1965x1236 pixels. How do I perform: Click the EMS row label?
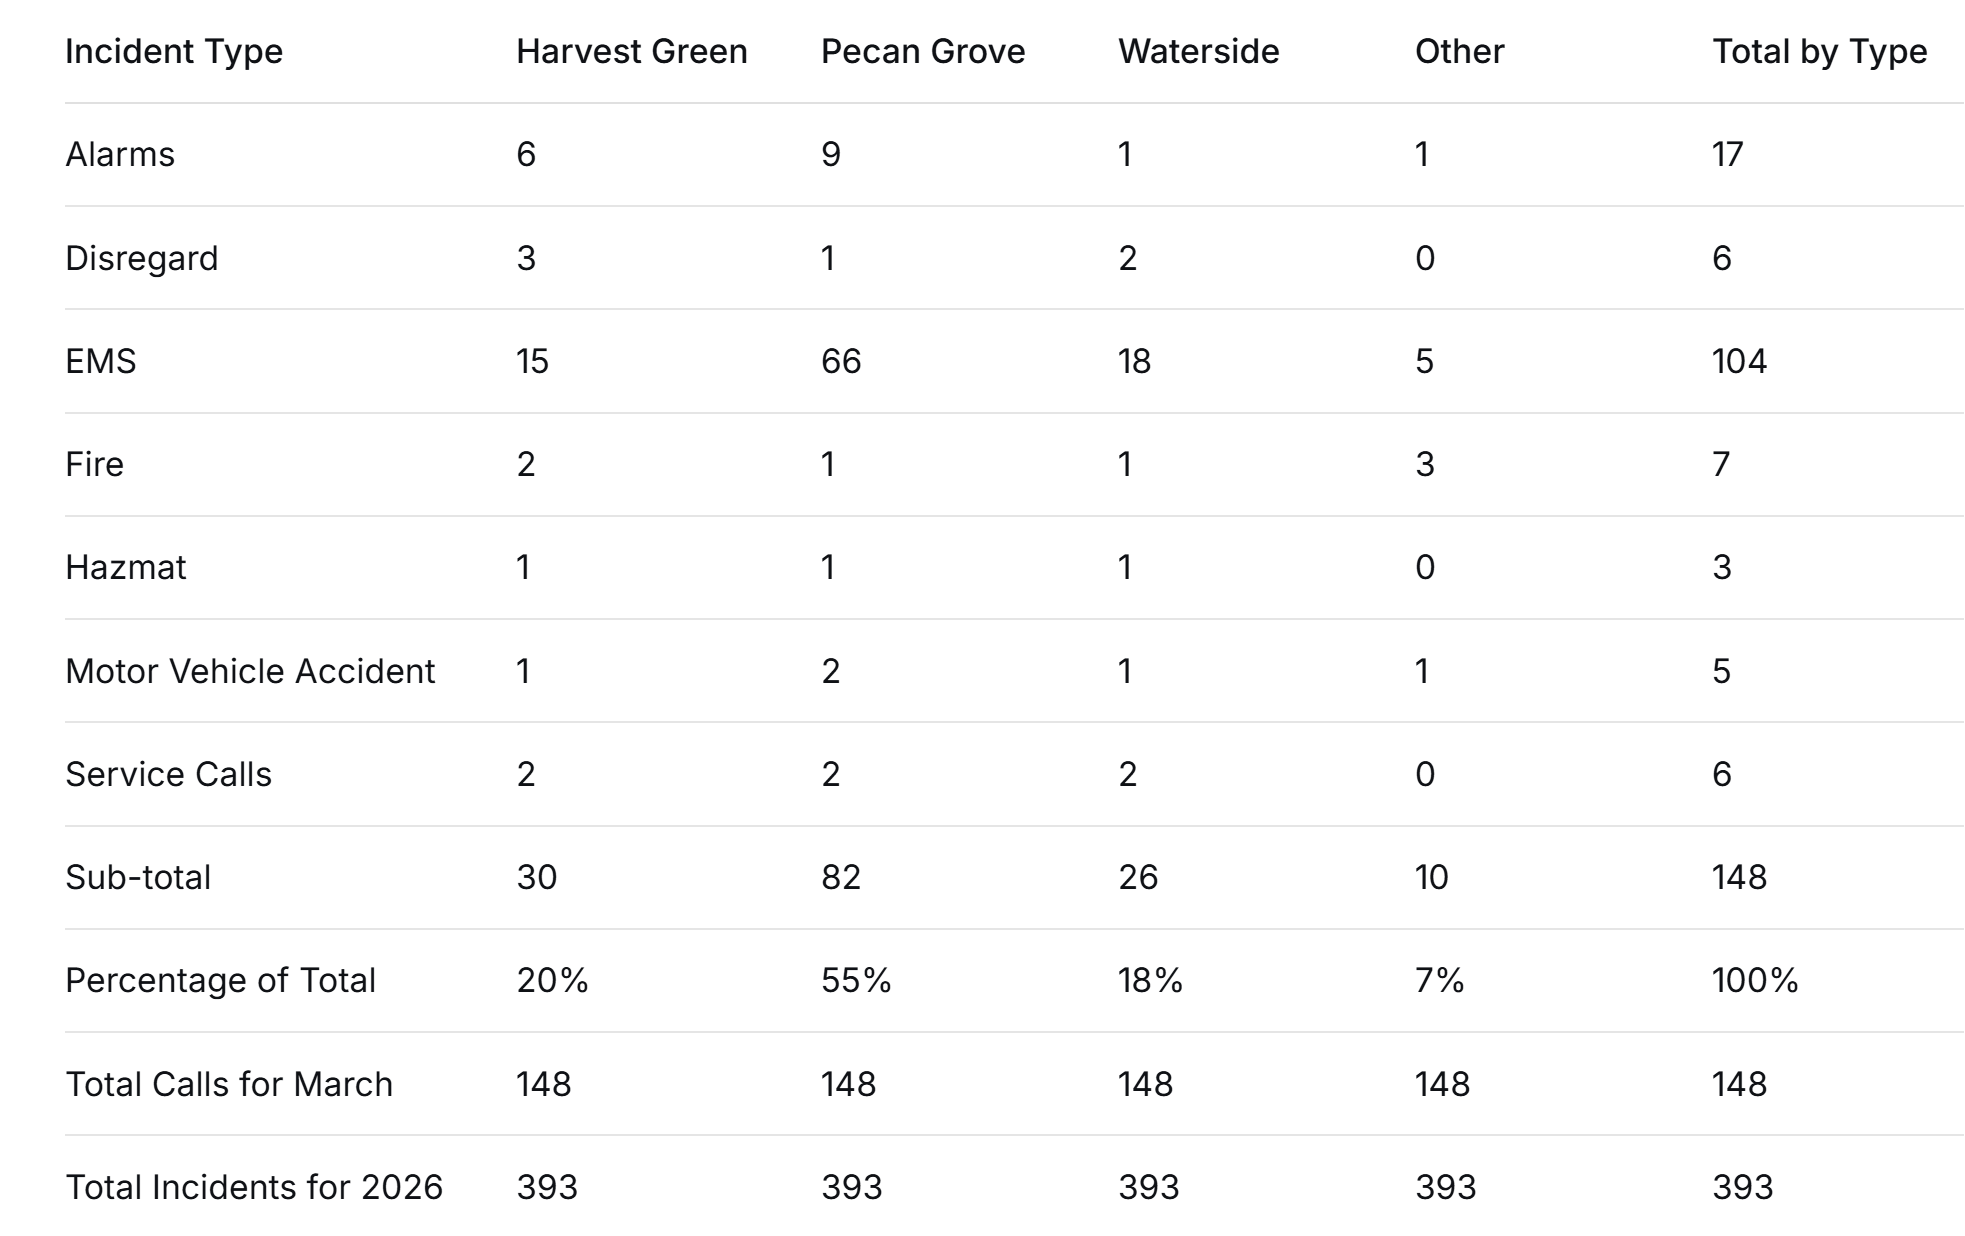click(100, 361)
